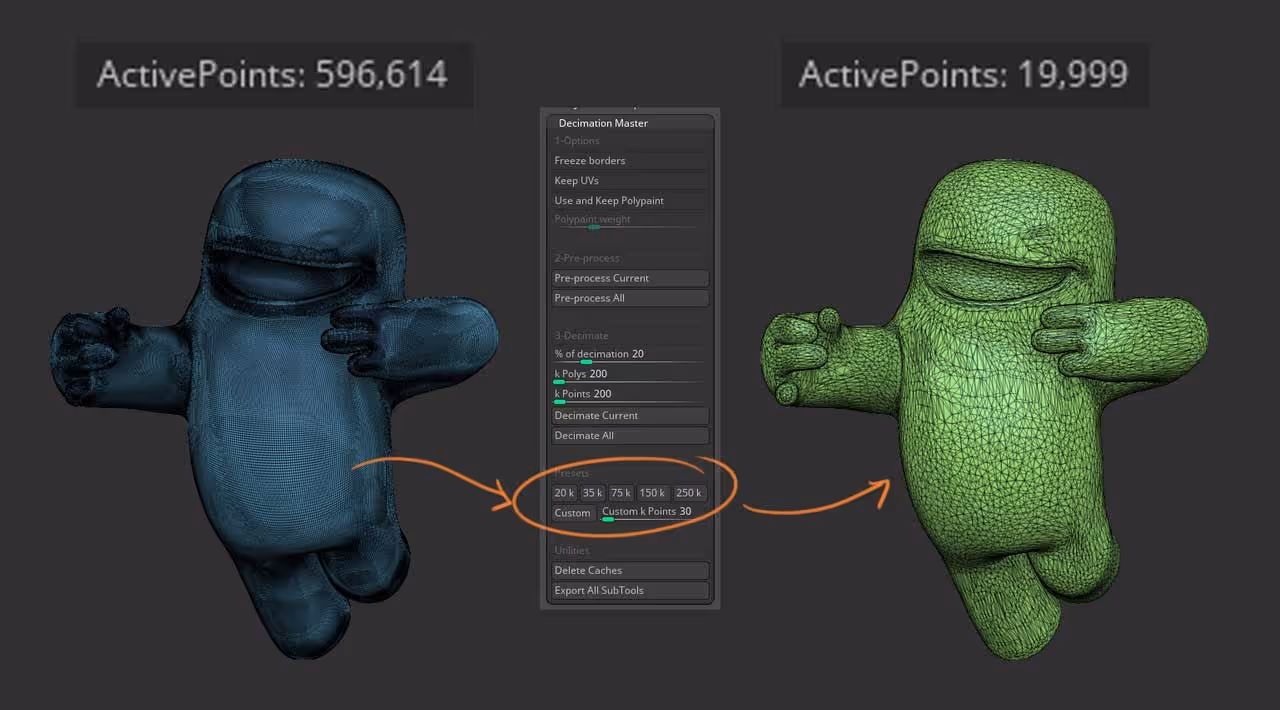Click the Custom preset button

coord(573,513)
